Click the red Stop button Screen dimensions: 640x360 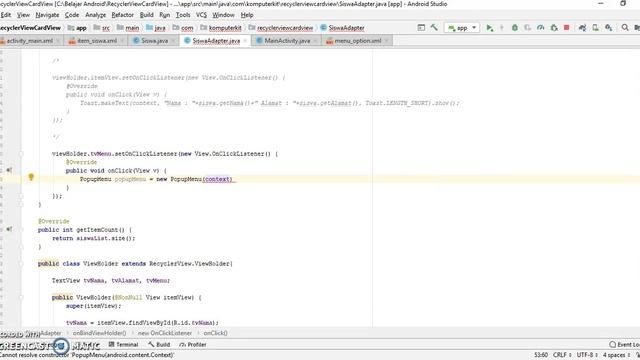(567, 27)
